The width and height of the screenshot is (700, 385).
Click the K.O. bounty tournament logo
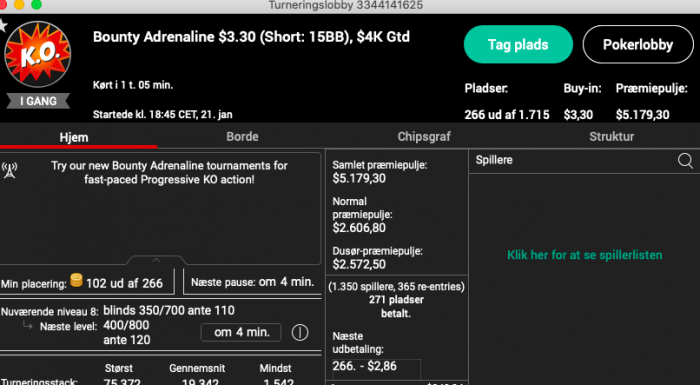(x=38, y=54)
